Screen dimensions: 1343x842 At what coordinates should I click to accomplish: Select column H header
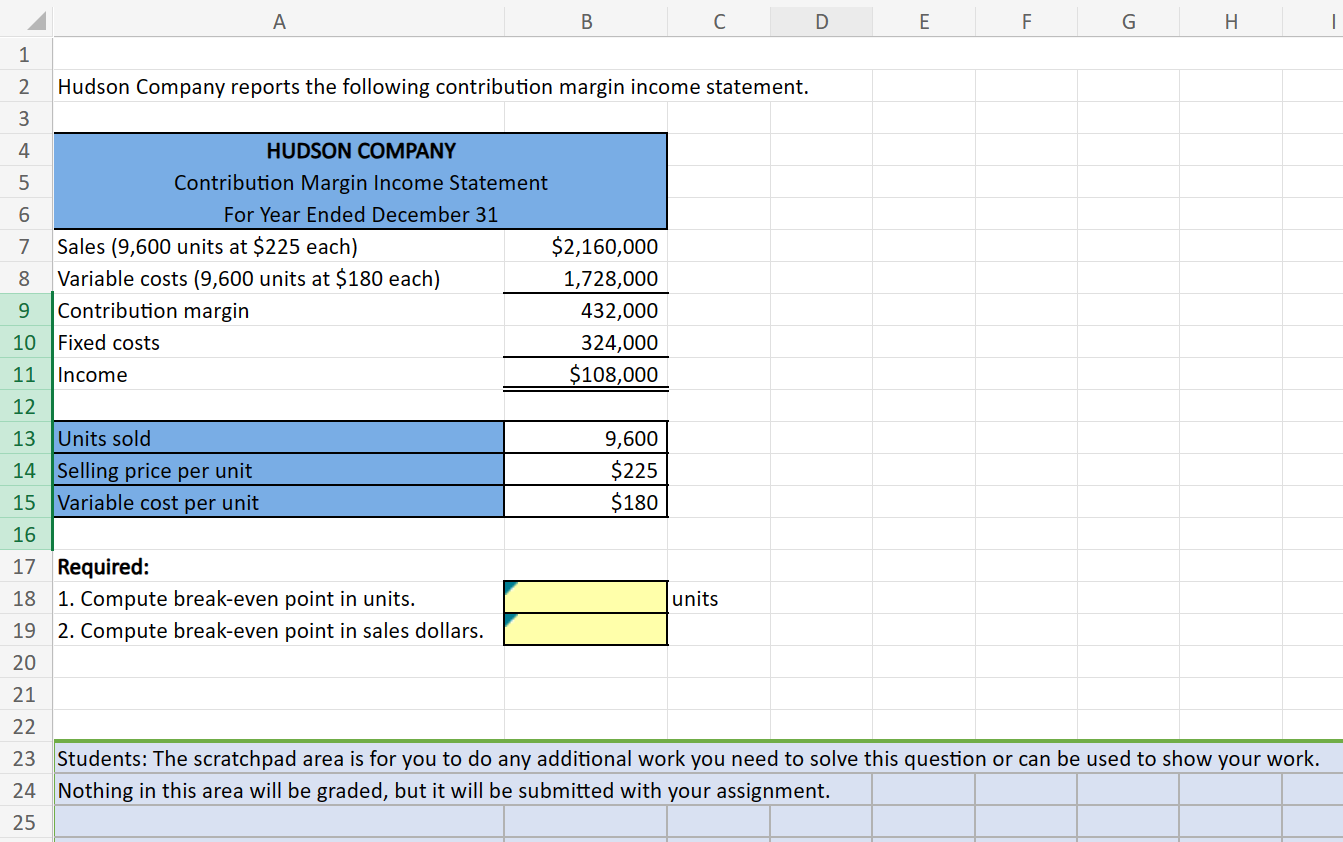coord(1230,21)
